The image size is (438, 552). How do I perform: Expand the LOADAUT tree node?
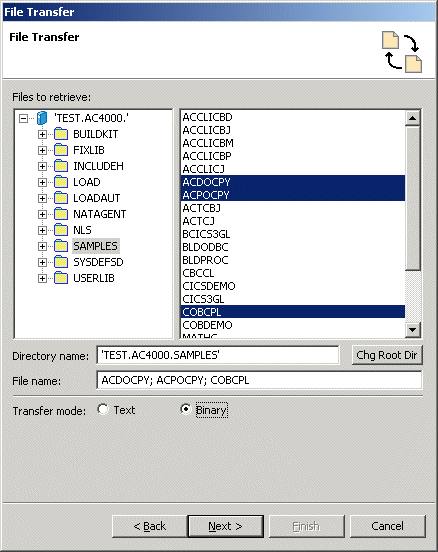[42, 199]
